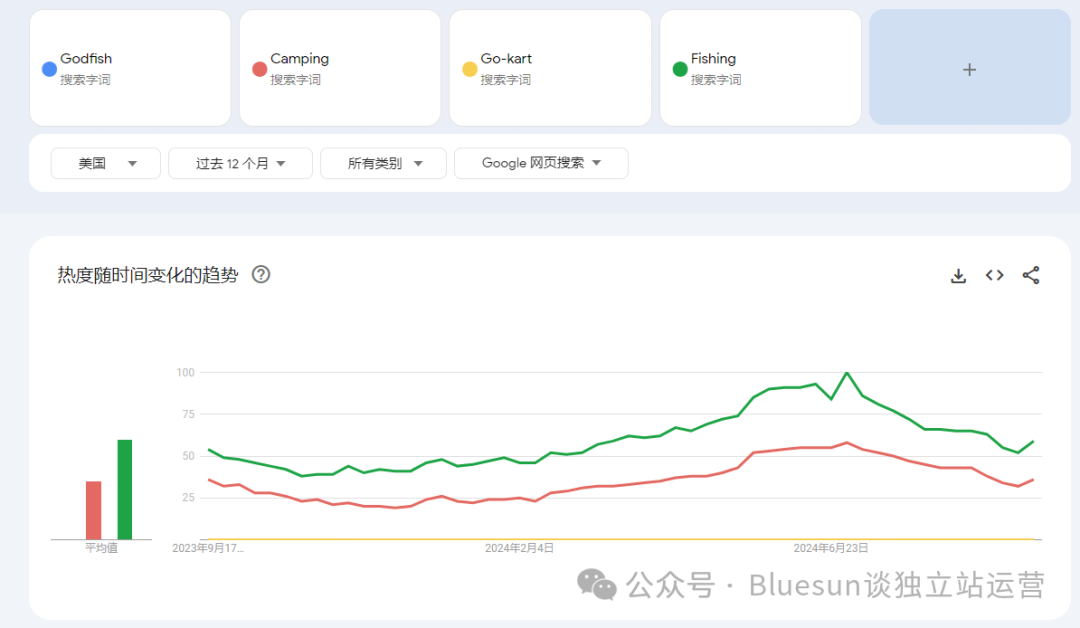Share the interest over time chart
The height and width of the screenshot is (628, 1080).
pos(1031,275)
